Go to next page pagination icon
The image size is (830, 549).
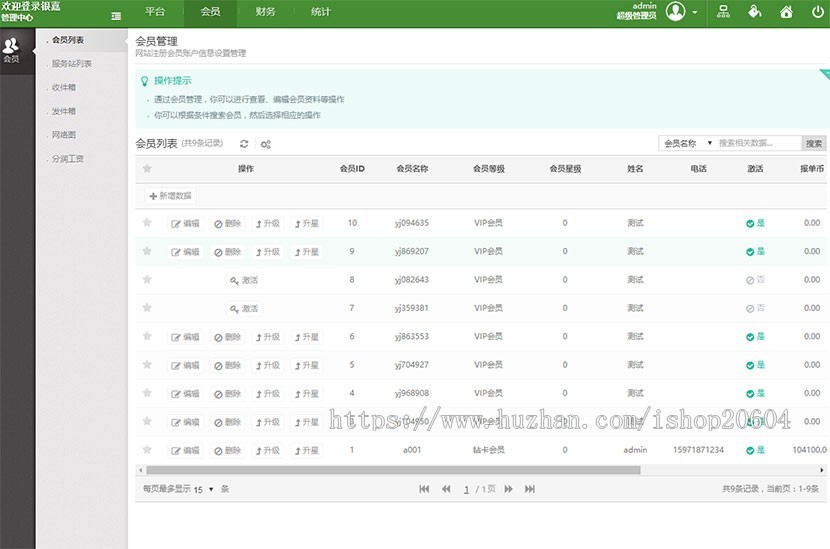coord(509,489)
